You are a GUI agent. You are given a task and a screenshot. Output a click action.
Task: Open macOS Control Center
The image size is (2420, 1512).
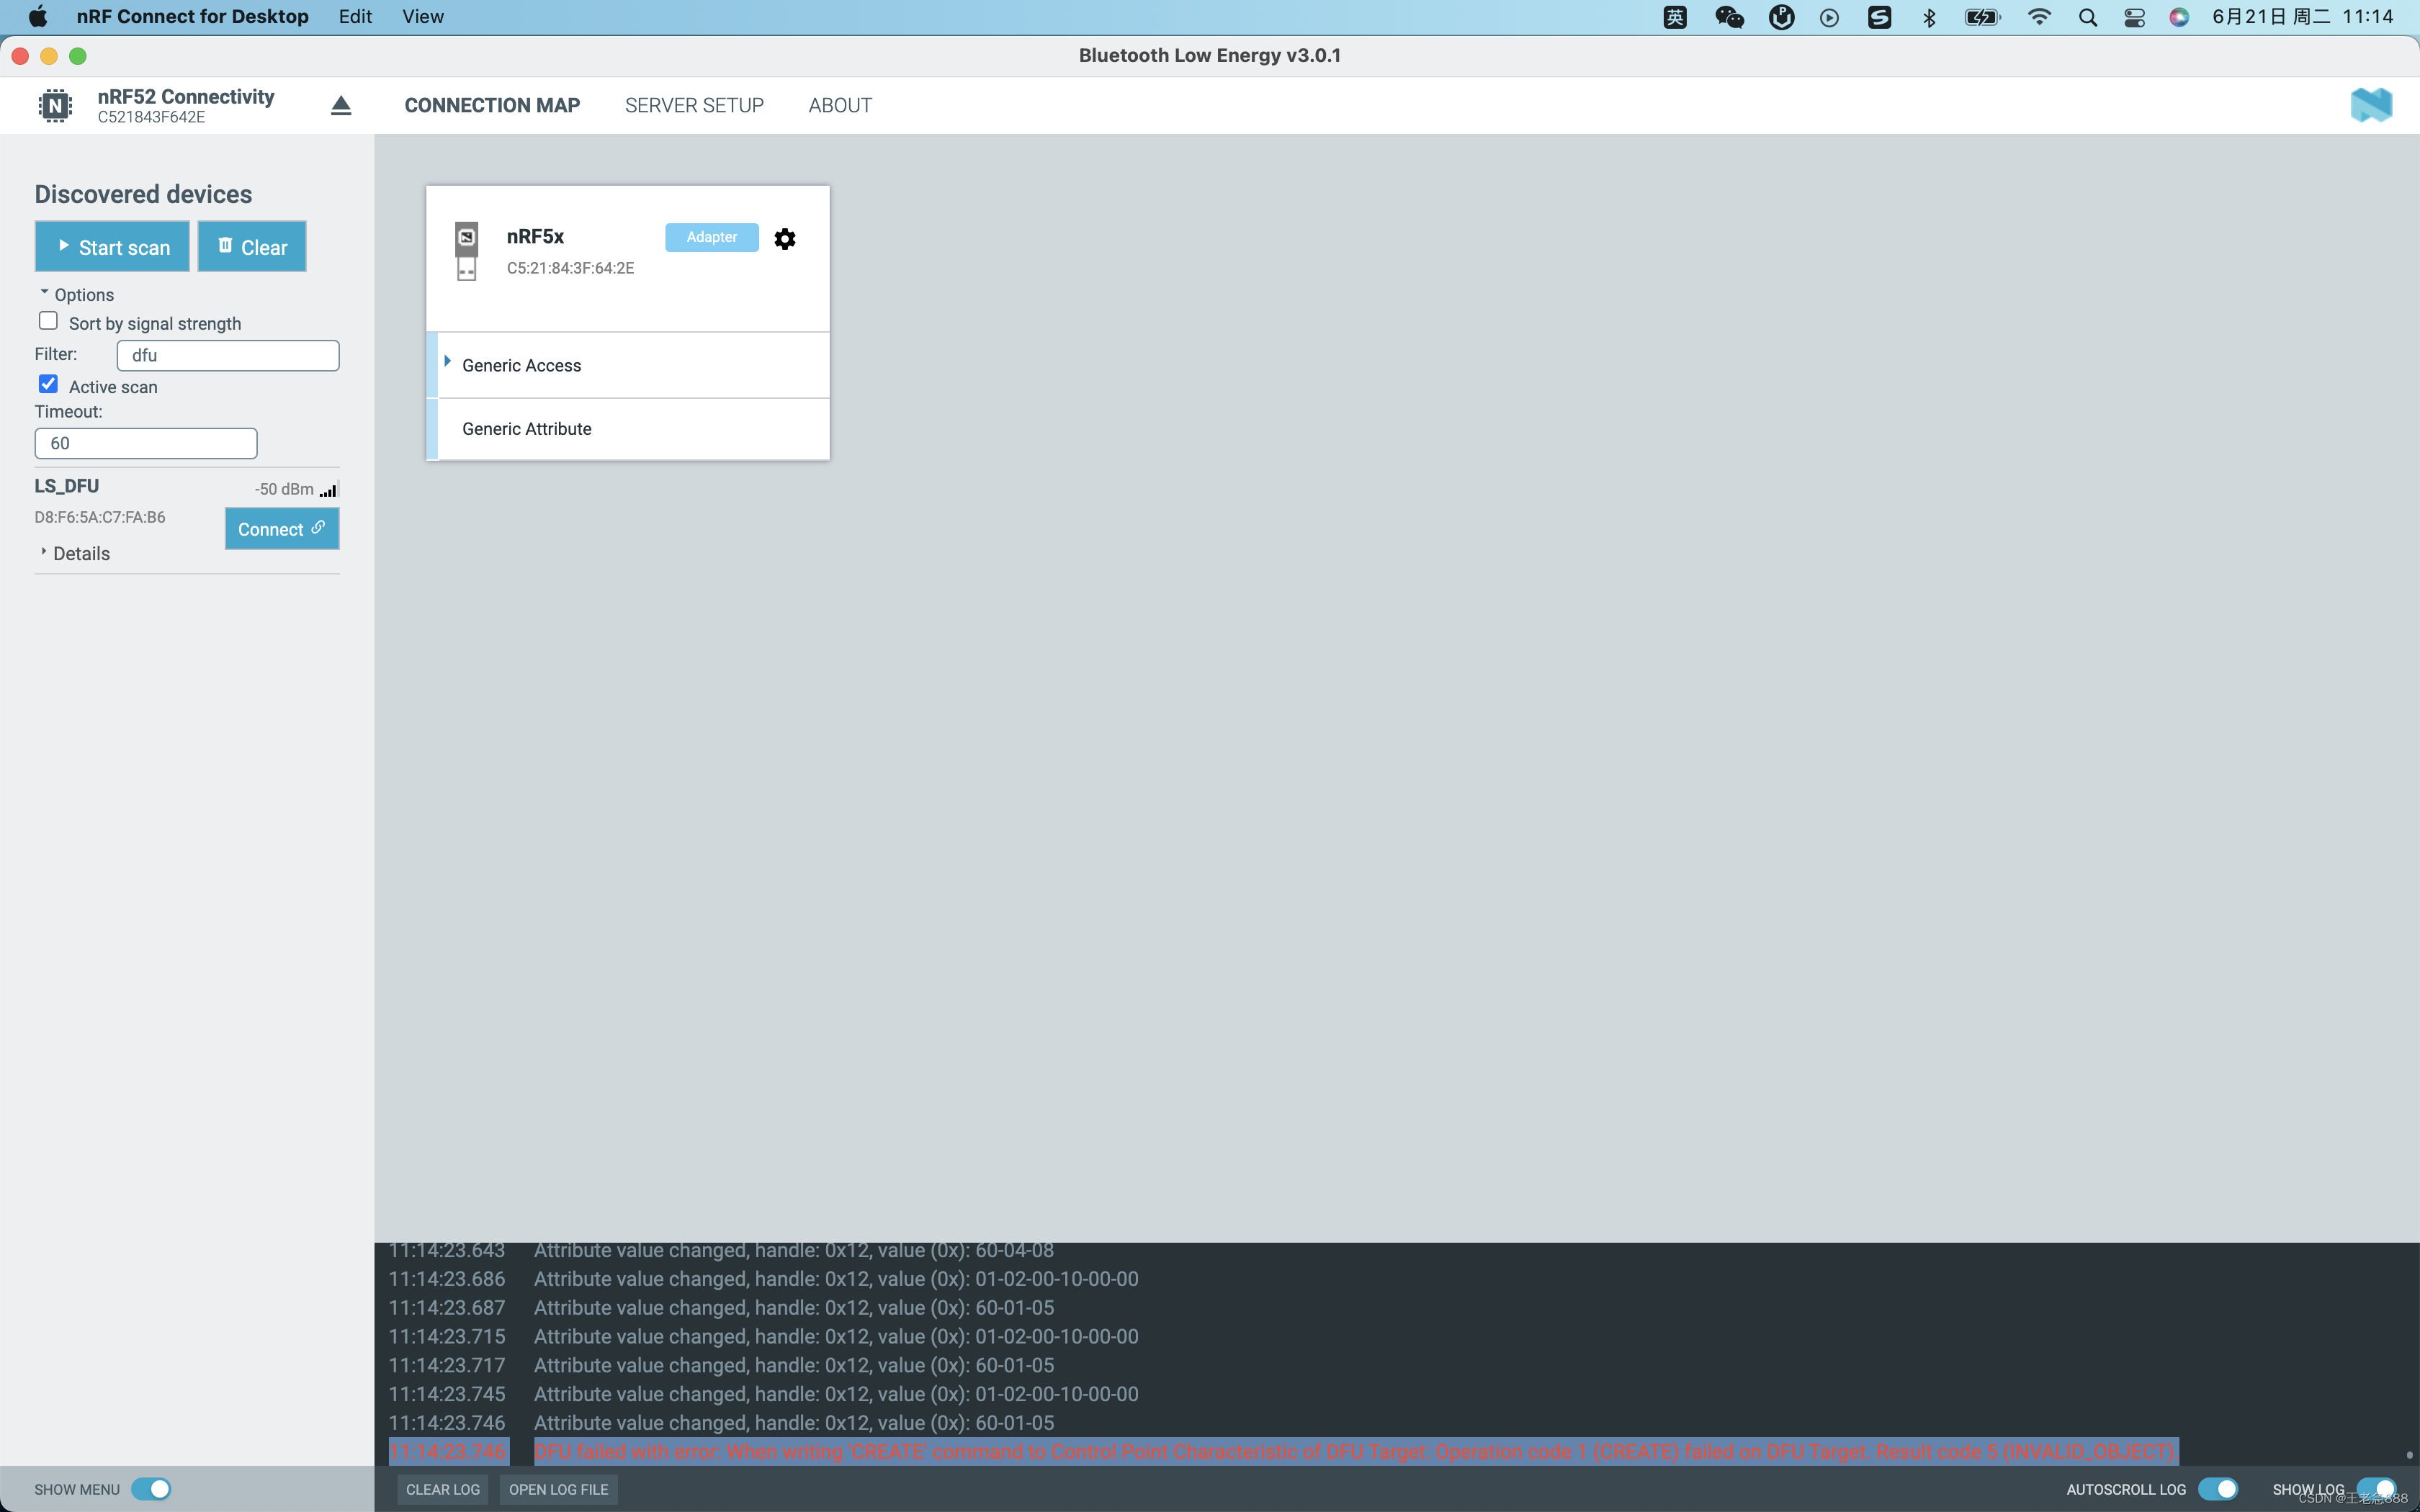[x=2134, y=17]
